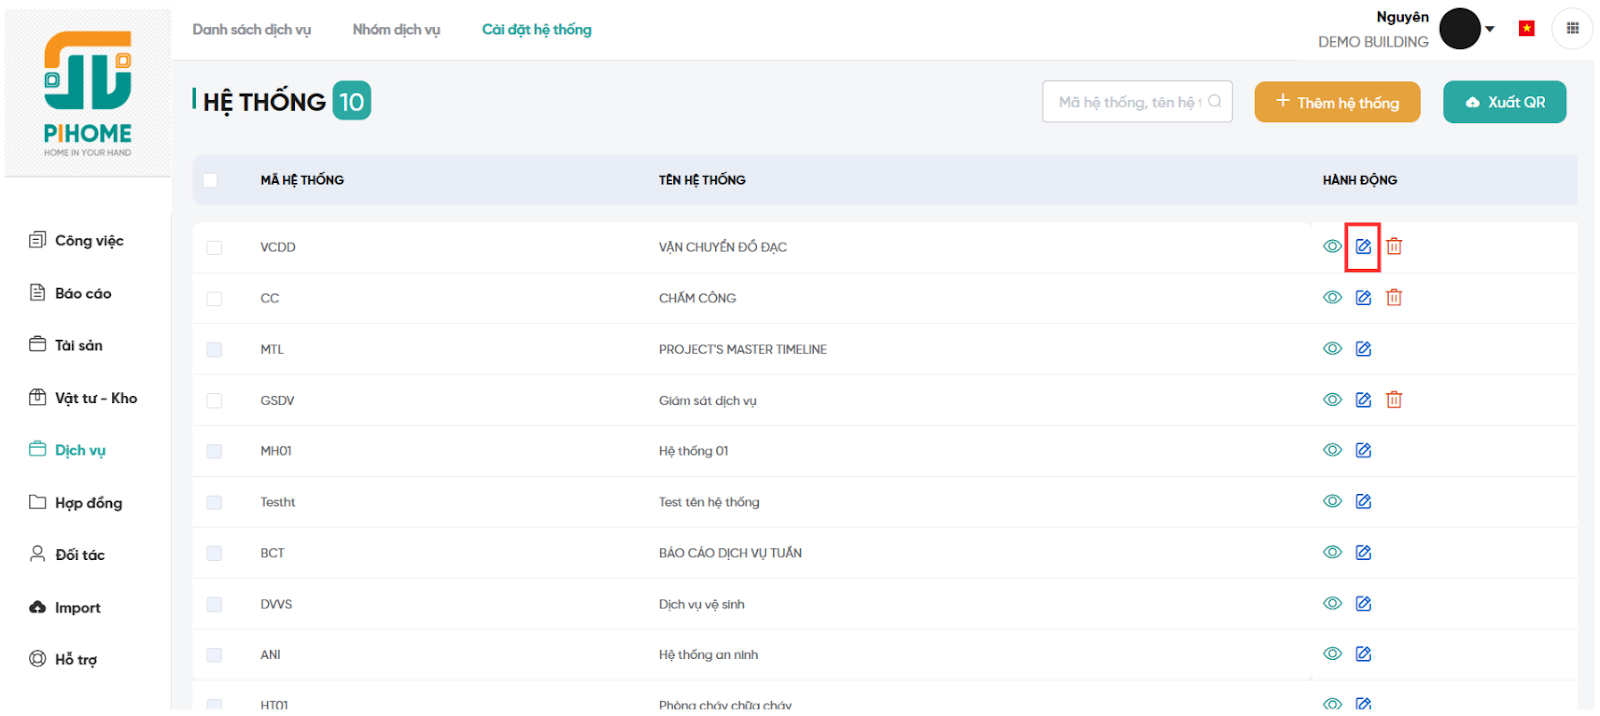
Task: Go to Hợp đồng in sidebar
Action: [x=88, y=503]
